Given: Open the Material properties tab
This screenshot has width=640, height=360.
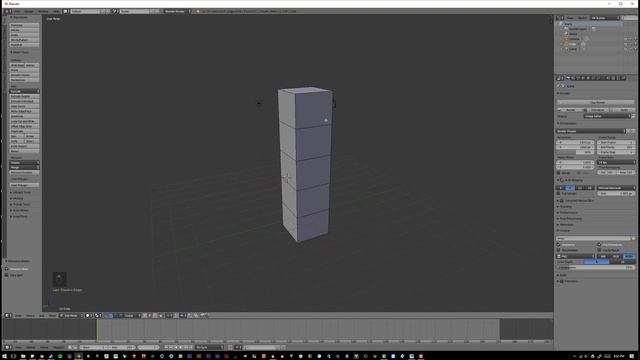Looking at the screenshot, I should (608, 78).
